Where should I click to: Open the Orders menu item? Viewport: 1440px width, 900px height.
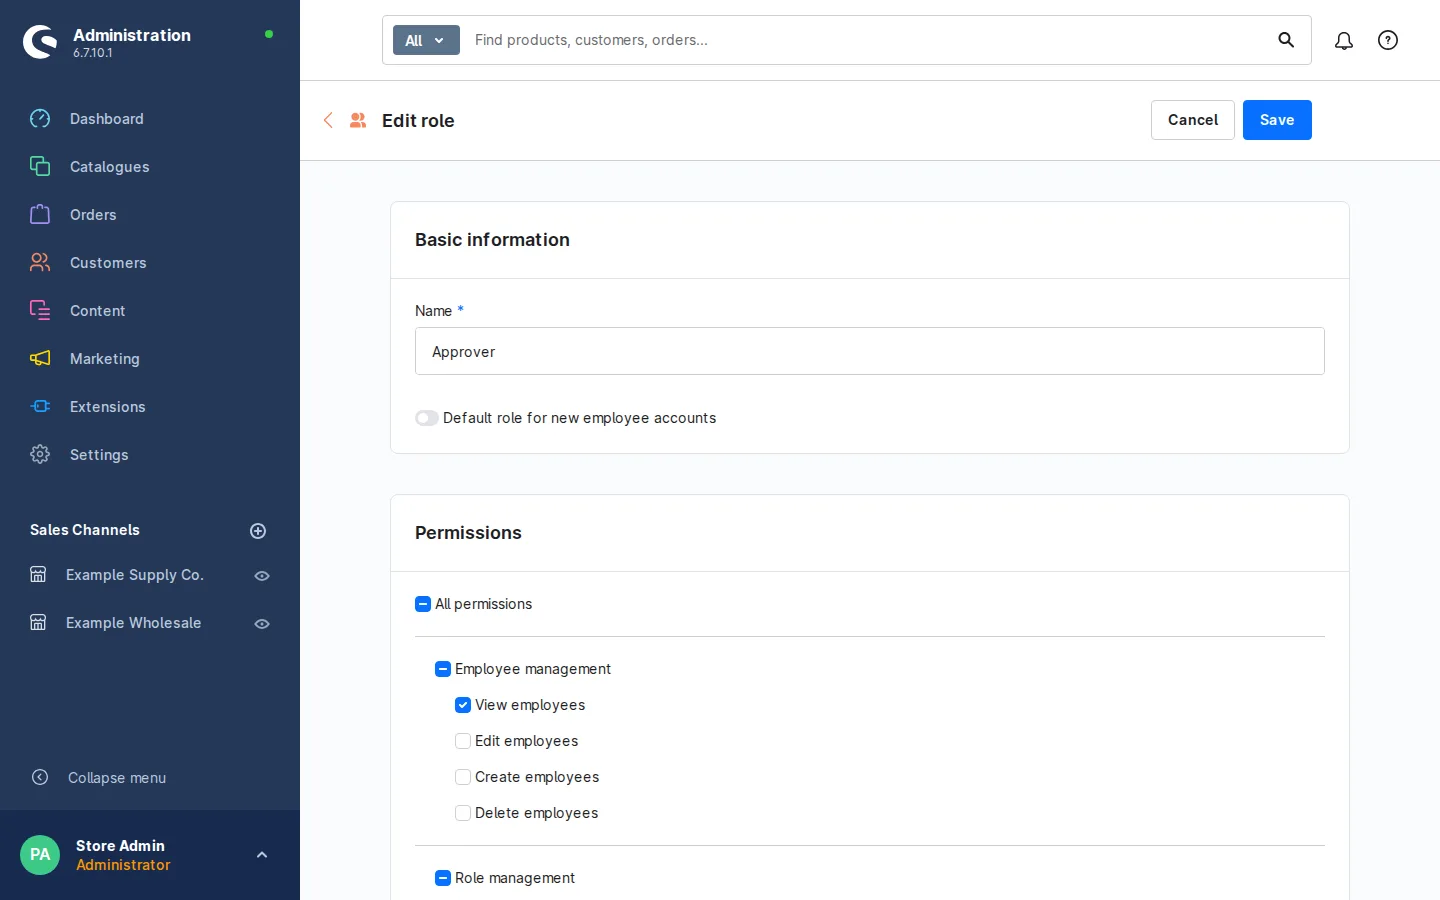coord(150,215)
